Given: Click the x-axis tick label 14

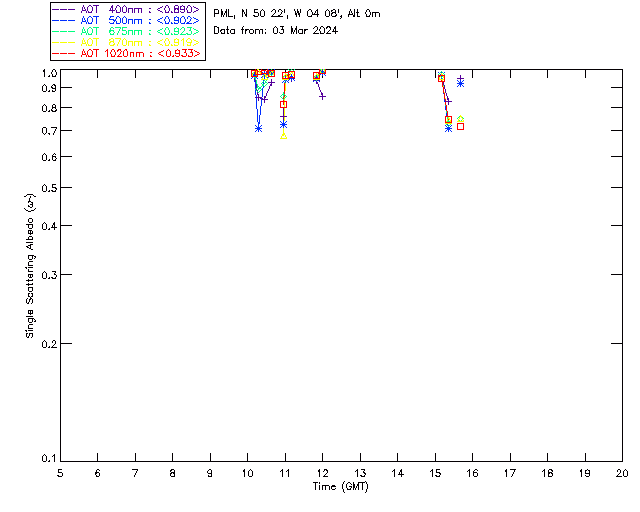Looking at the screenshot, I should tap(398, 473).
